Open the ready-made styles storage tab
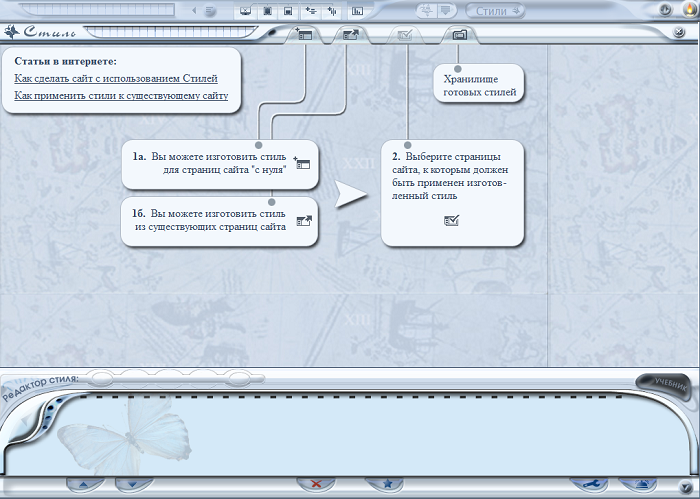700x499 pixels. click(x=459, y=35)
